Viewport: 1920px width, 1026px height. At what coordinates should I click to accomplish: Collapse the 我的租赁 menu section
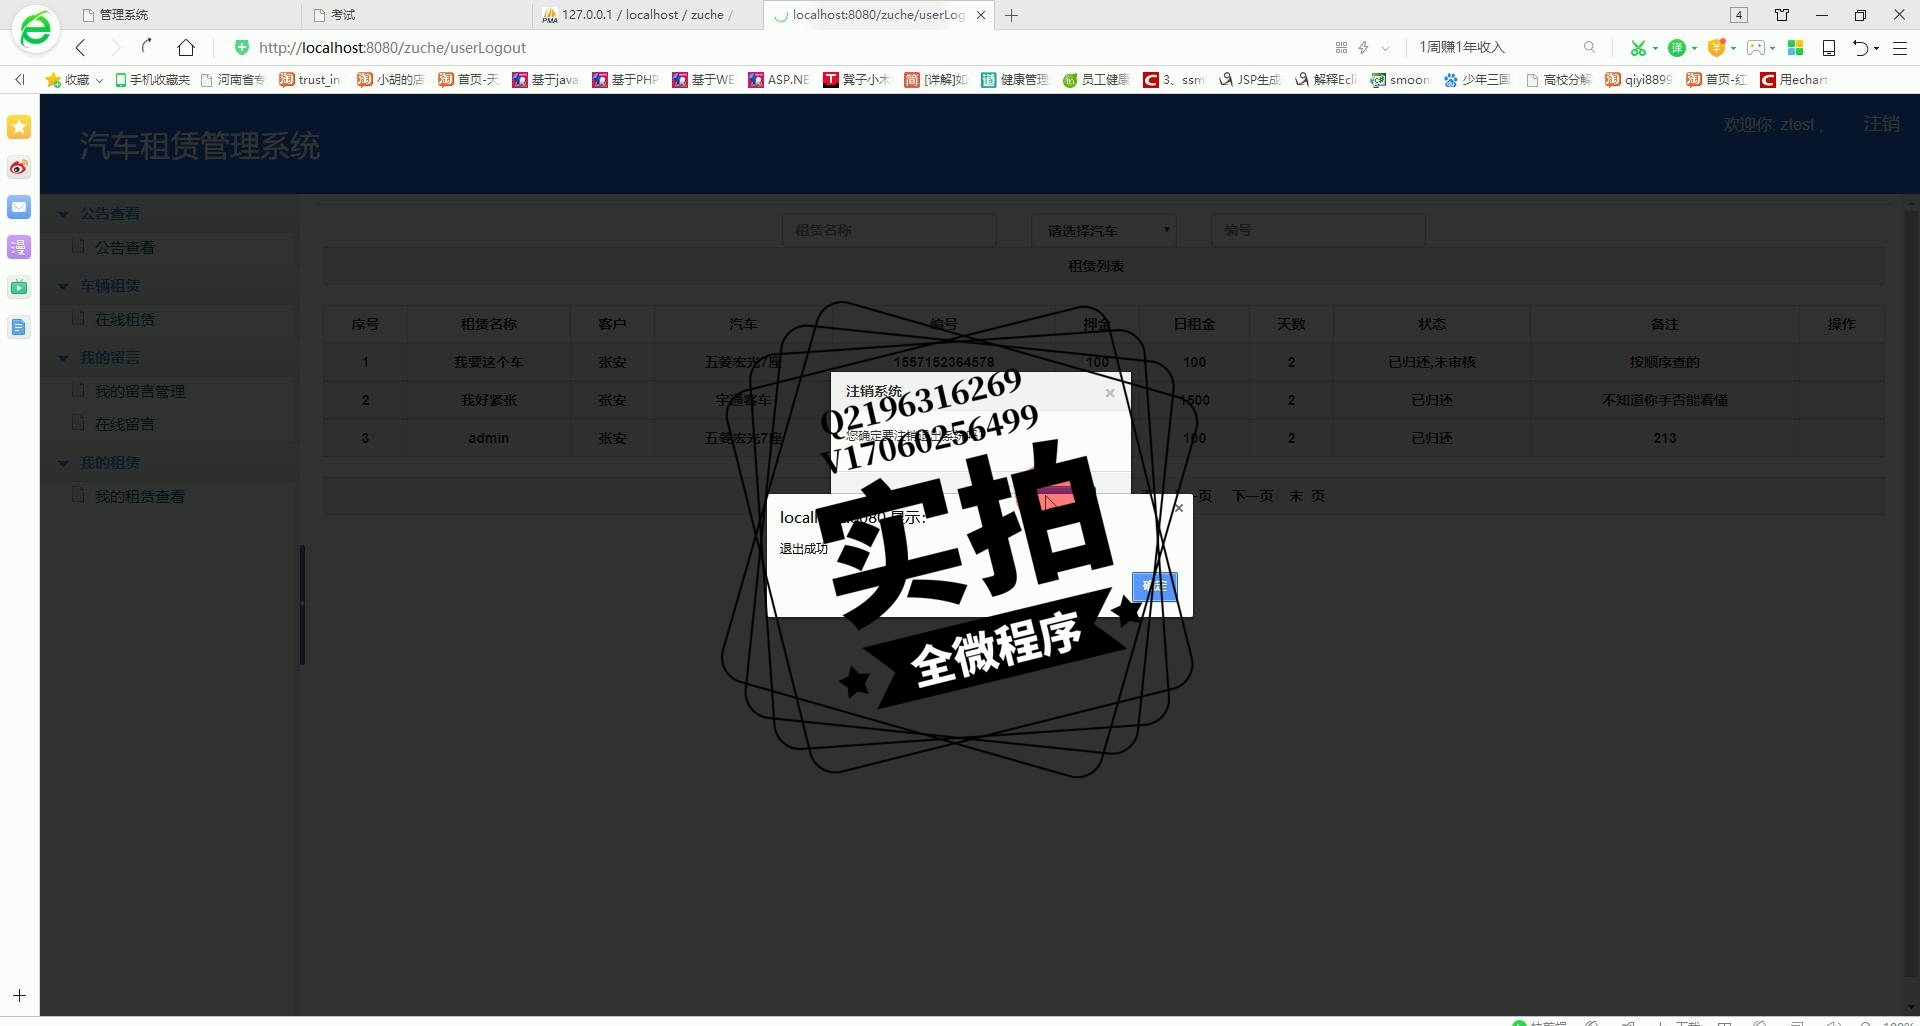[110, 462]
